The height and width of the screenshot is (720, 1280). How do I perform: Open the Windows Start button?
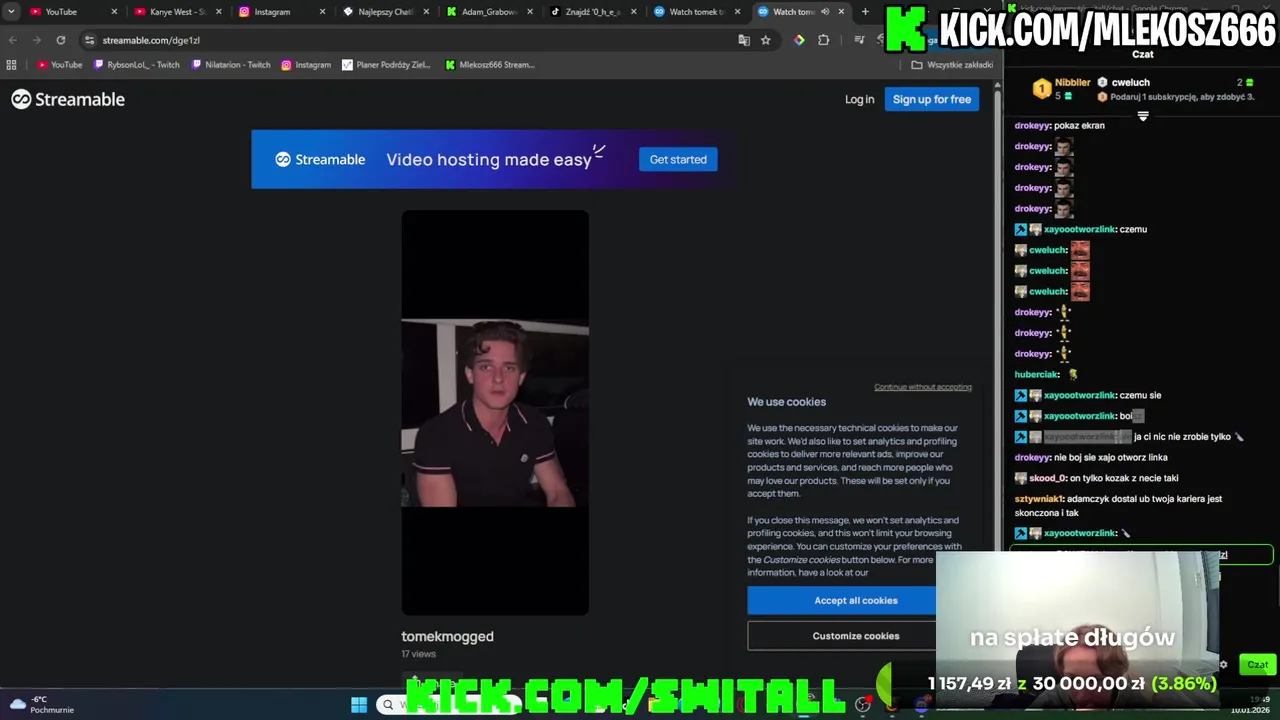359,704
